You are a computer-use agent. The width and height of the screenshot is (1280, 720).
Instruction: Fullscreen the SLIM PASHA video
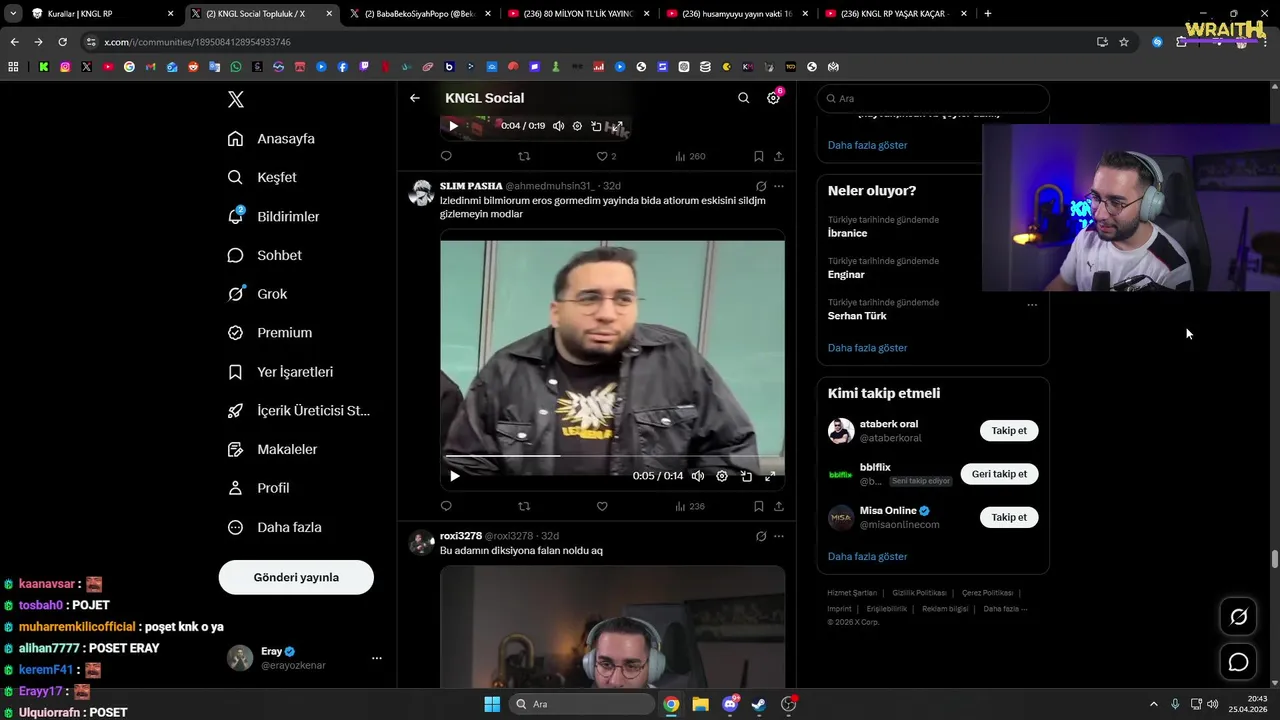click(x=770, y=476)
